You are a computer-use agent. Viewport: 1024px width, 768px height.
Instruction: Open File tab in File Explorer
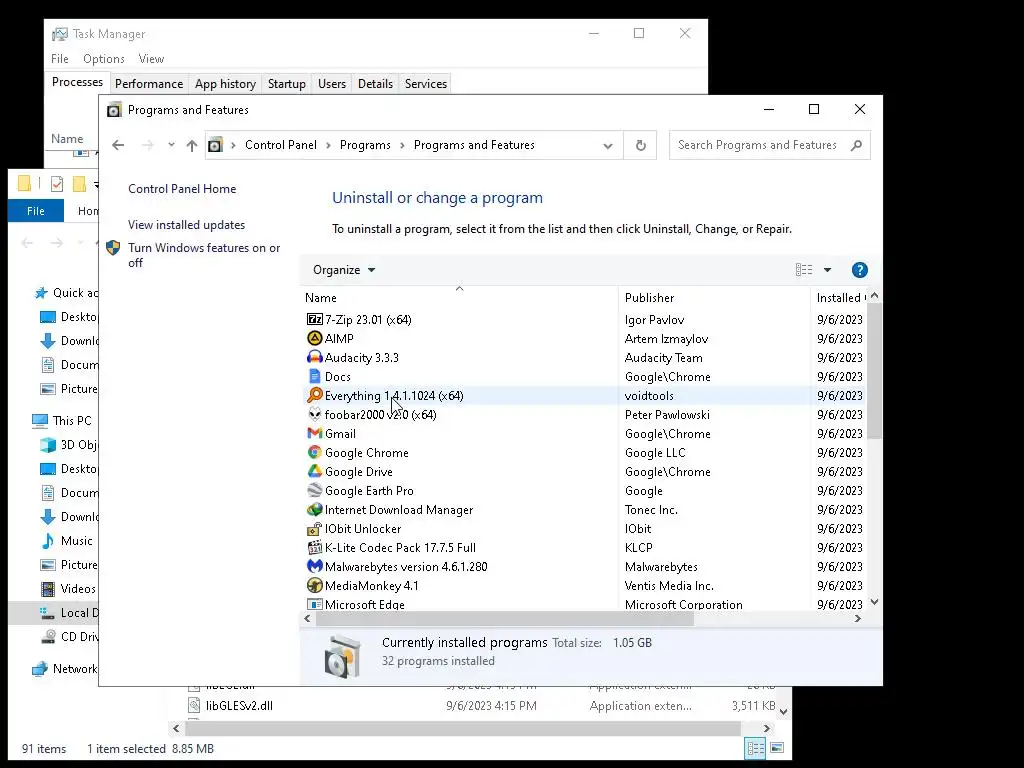tap(36, 211)
